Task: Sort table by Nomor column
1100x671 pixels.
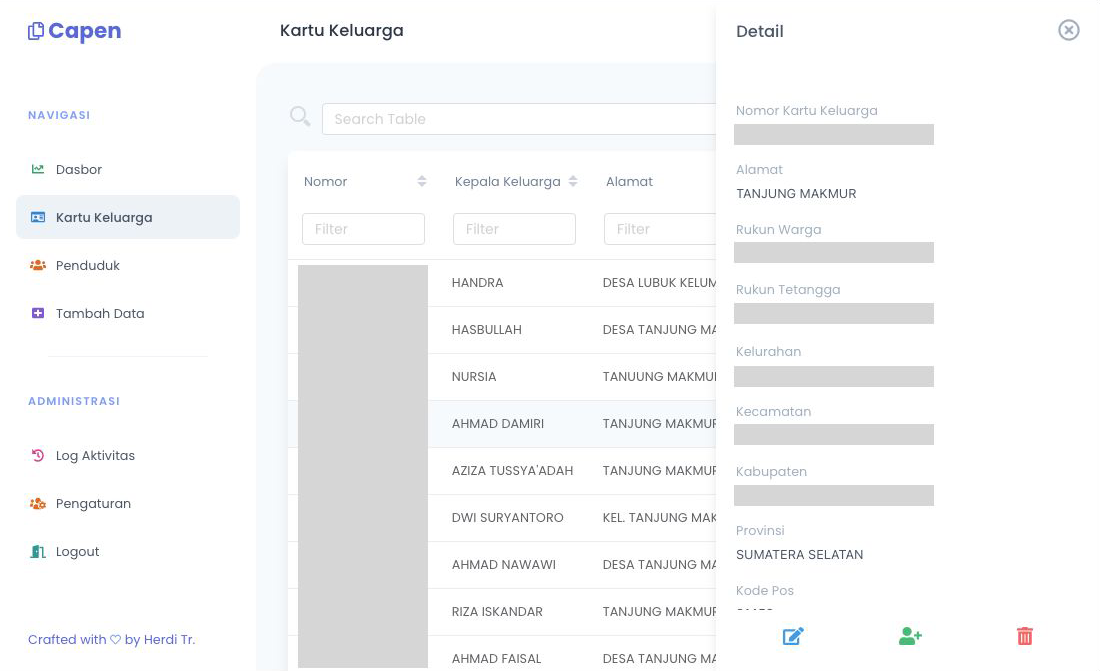Action: click(x=421, y=181)
